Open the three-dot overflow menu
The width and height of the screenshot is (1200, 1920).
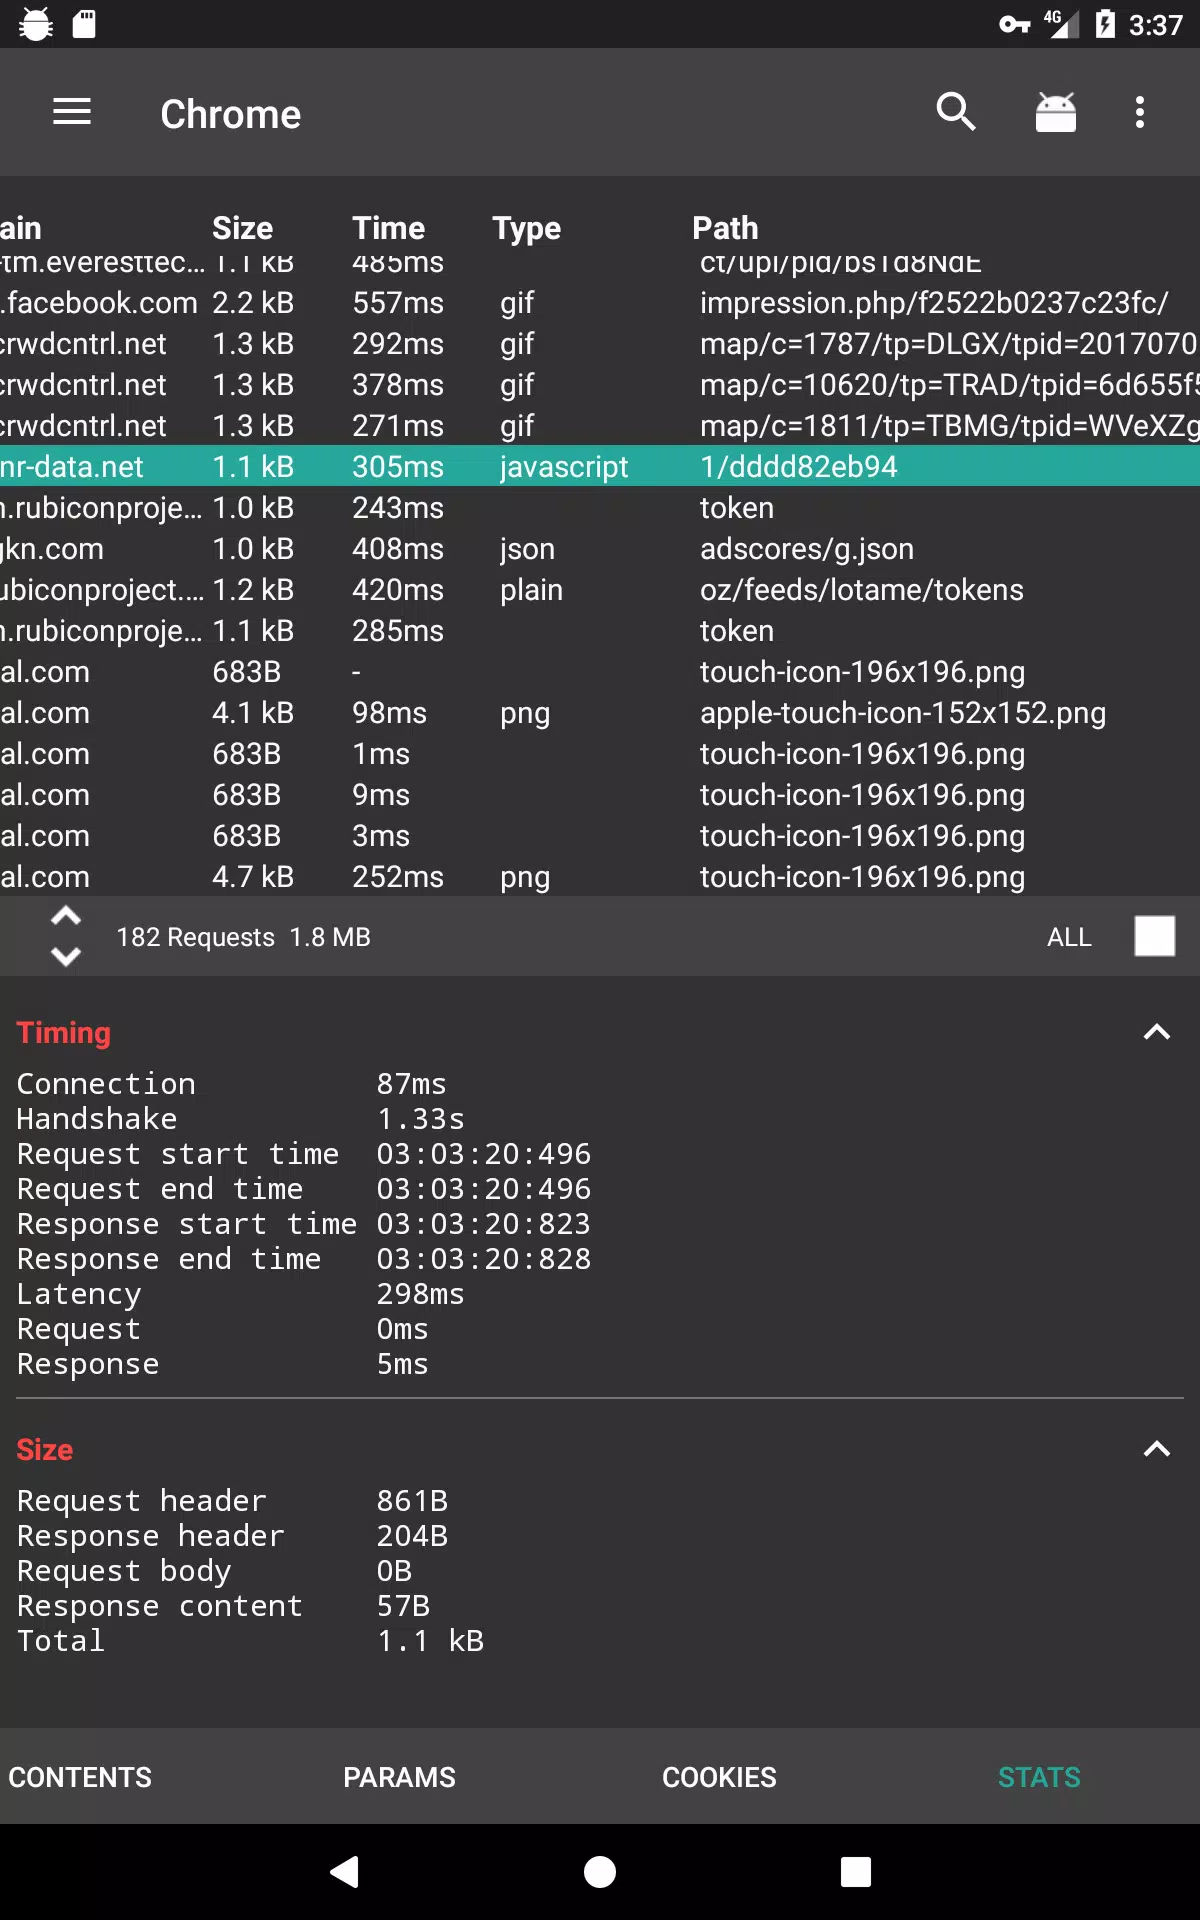point(1140,112)
